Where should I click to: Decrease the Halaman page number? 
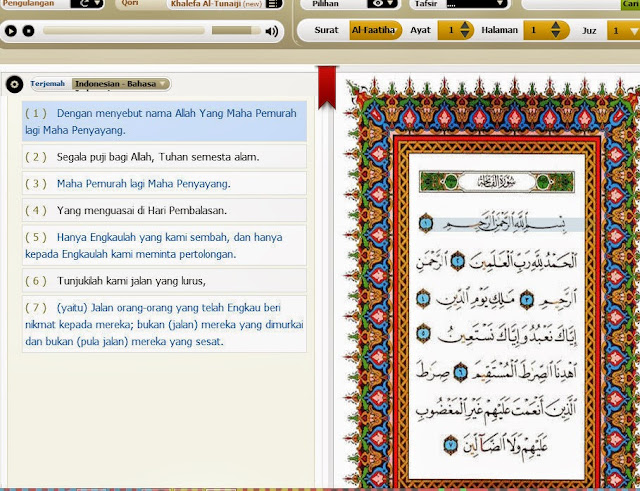coord(556,35)
